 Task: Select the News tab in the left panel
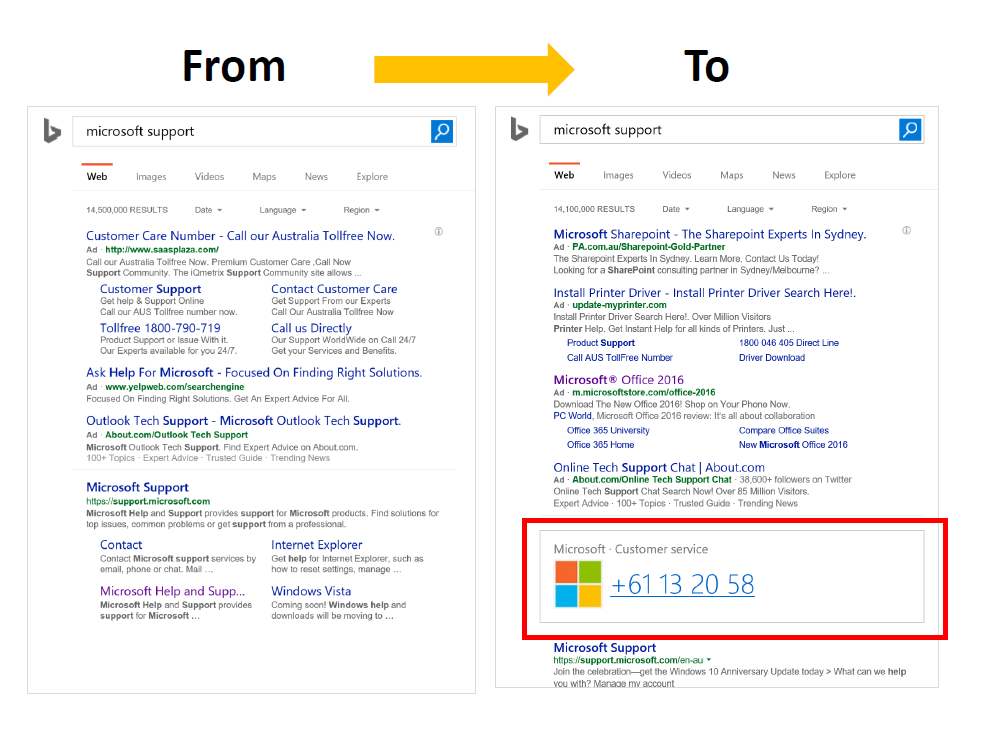(x=316, y=177)
